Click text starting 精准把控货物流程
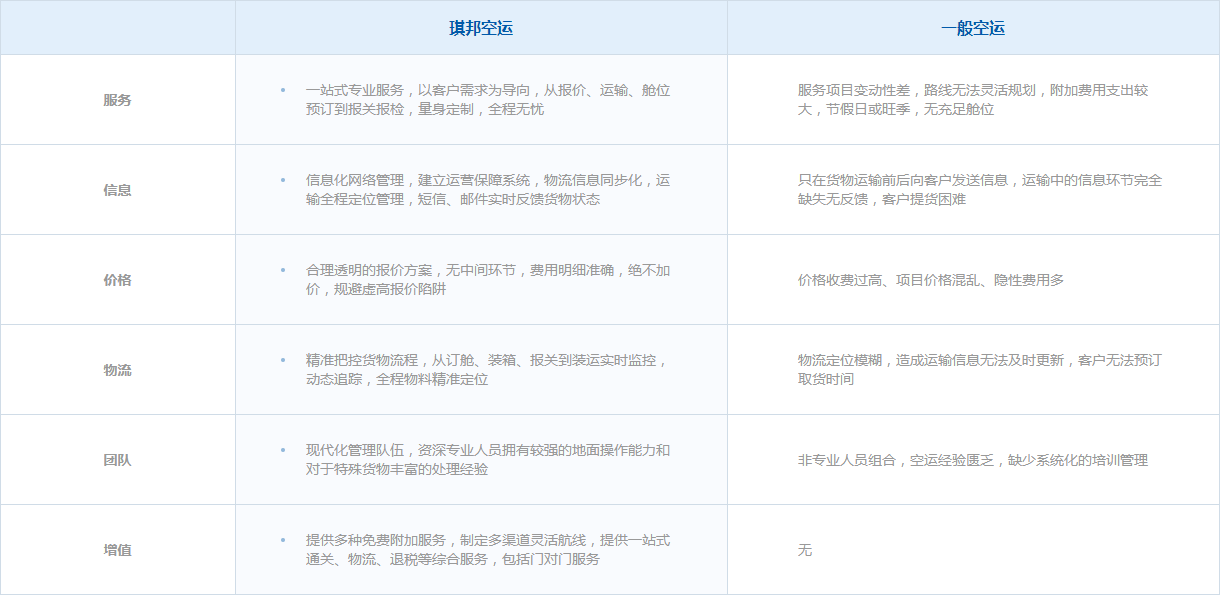This screenshot has width=1220, height=595. [486, 370]
